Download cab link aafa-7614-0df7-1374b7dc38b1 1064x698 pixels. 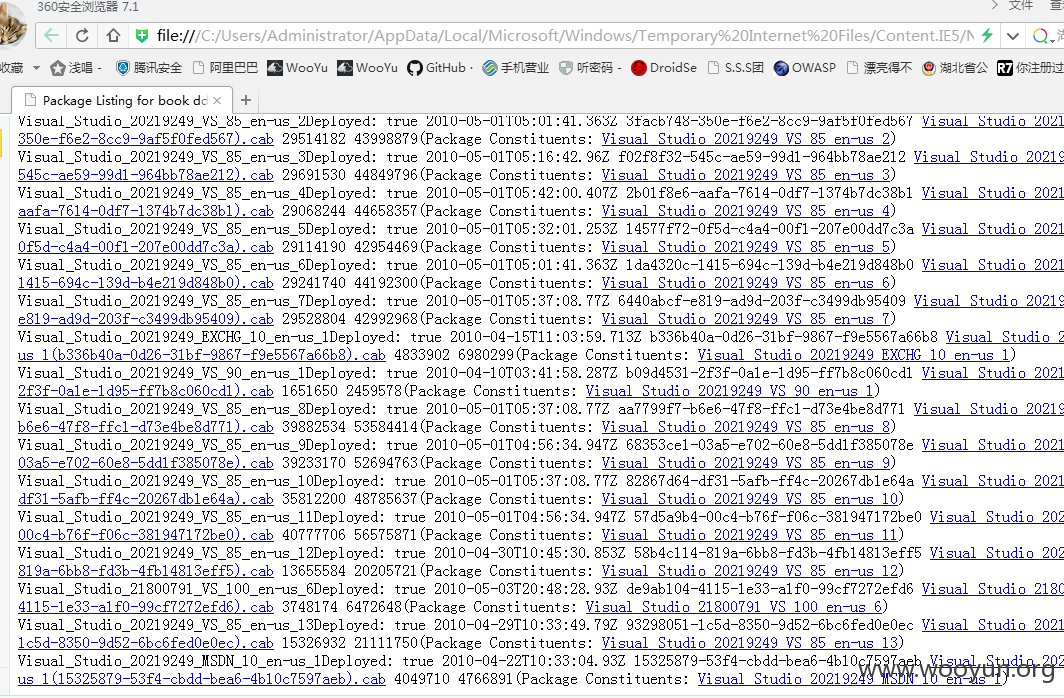(146, 211)
